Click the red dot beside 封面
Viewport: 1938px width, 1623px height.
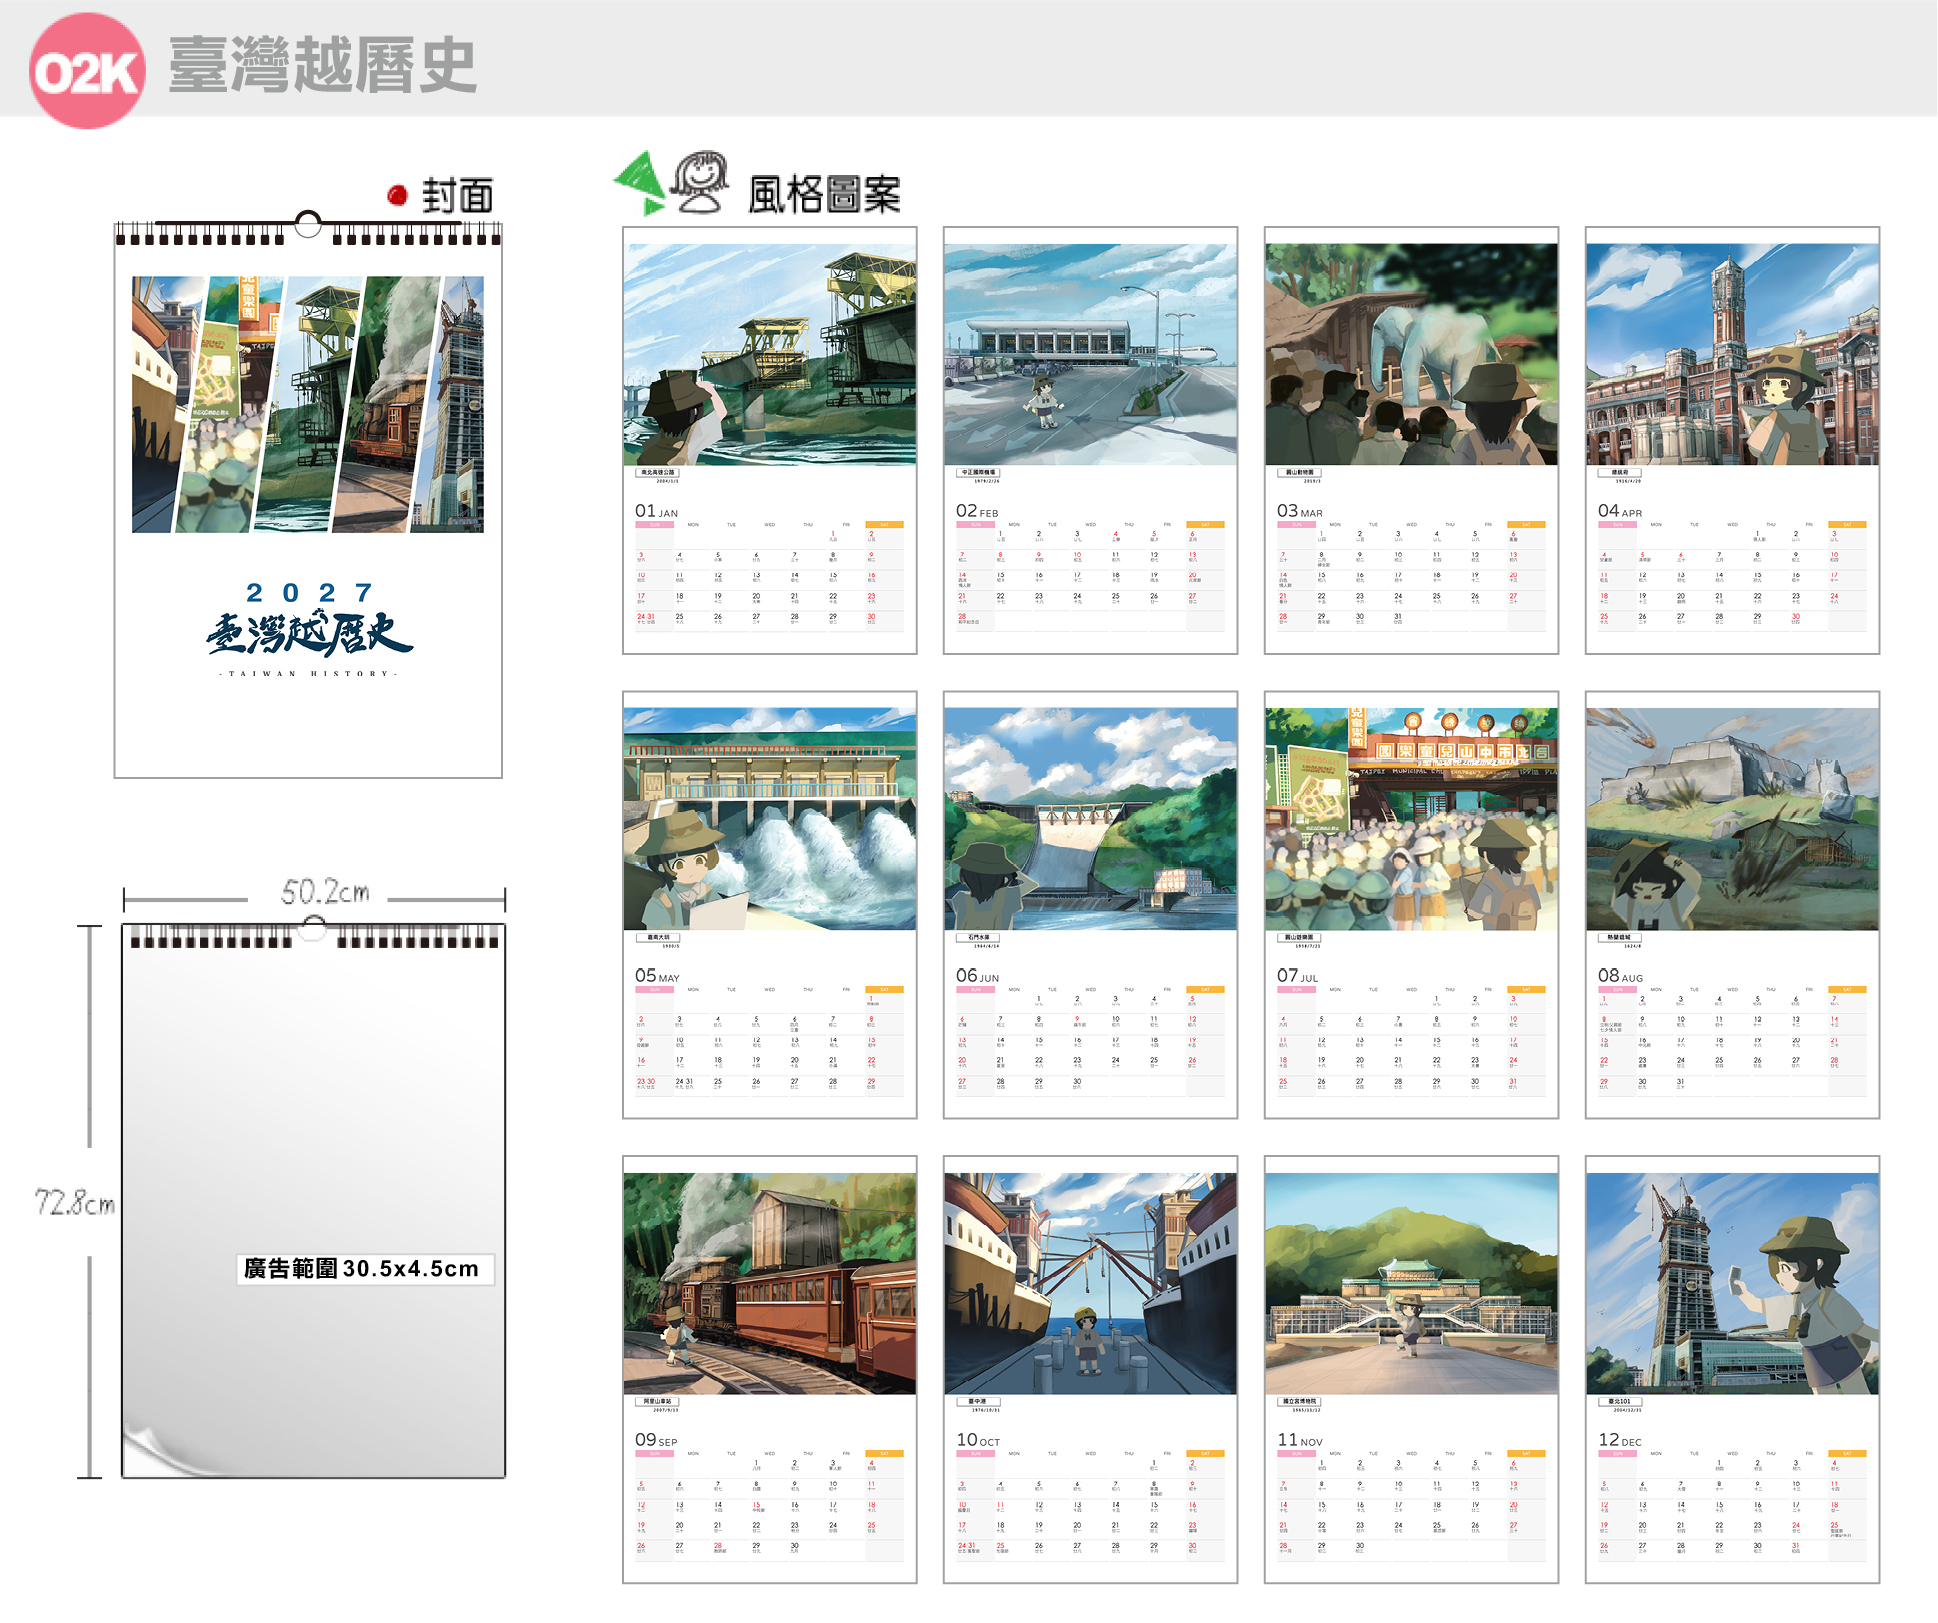(x=397, y=195)
